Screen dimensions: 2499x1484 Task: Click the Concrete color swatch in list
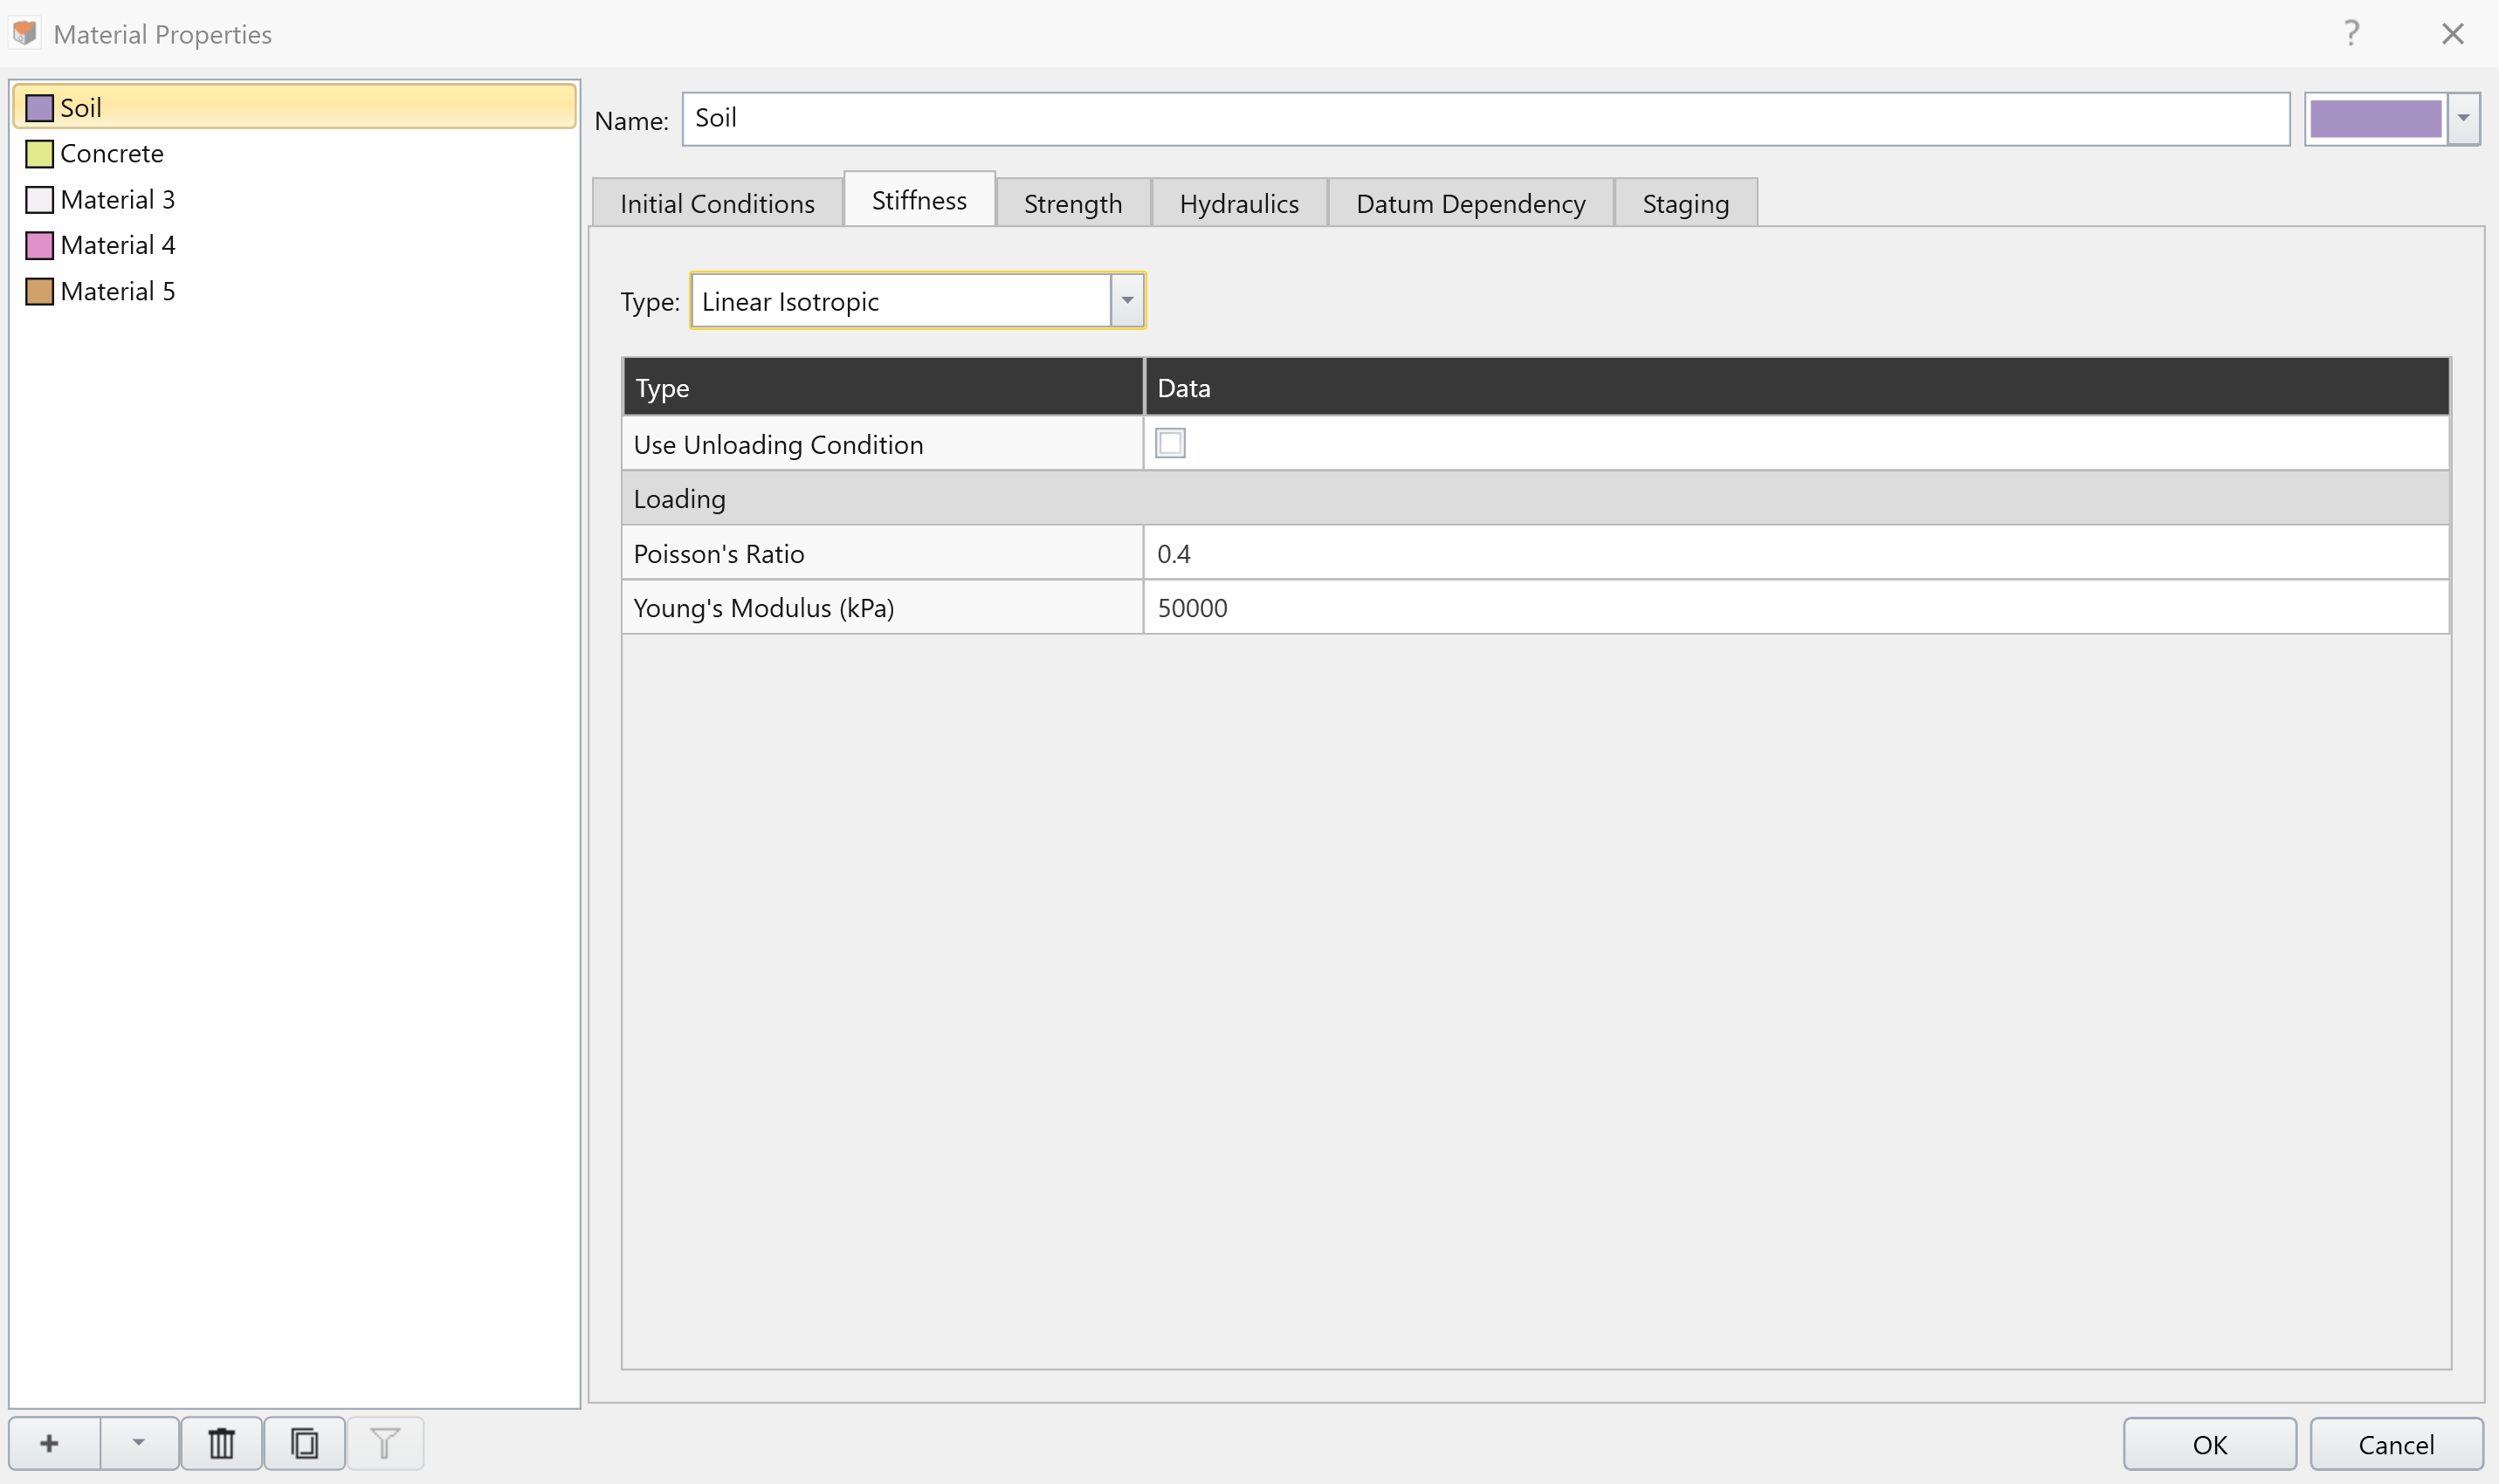point(39,154)
